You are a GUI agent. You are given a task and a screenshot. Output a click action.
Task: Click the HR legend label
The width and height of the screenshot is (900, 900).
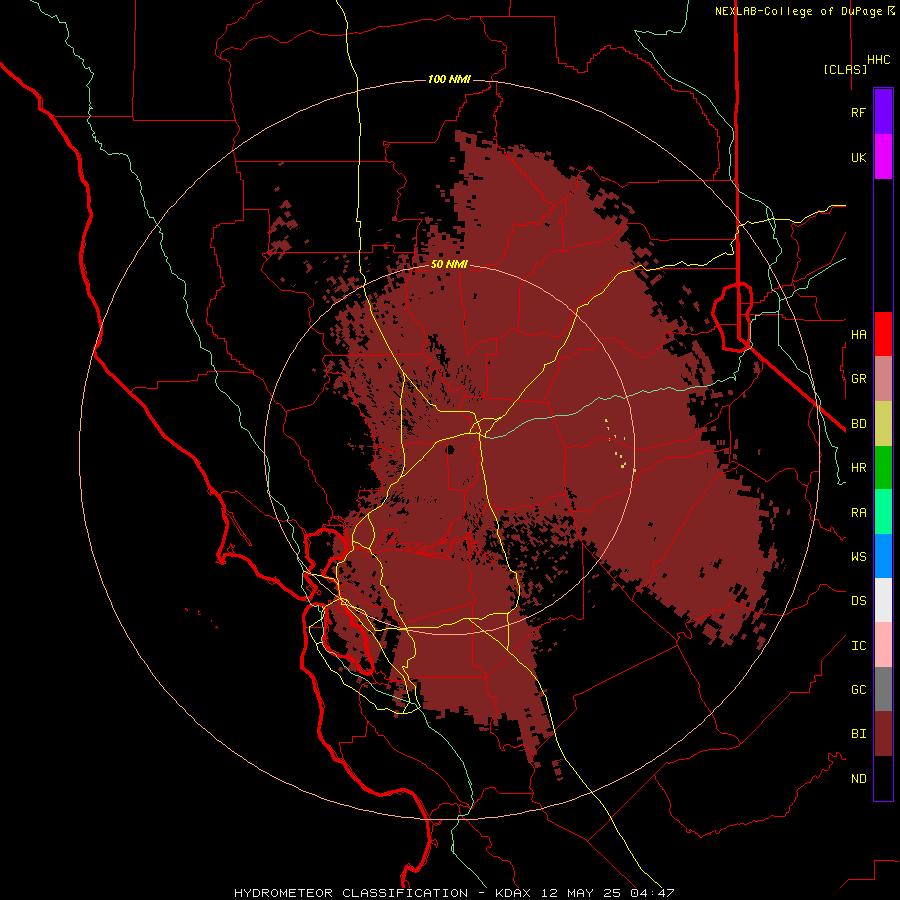pos(858,468)
